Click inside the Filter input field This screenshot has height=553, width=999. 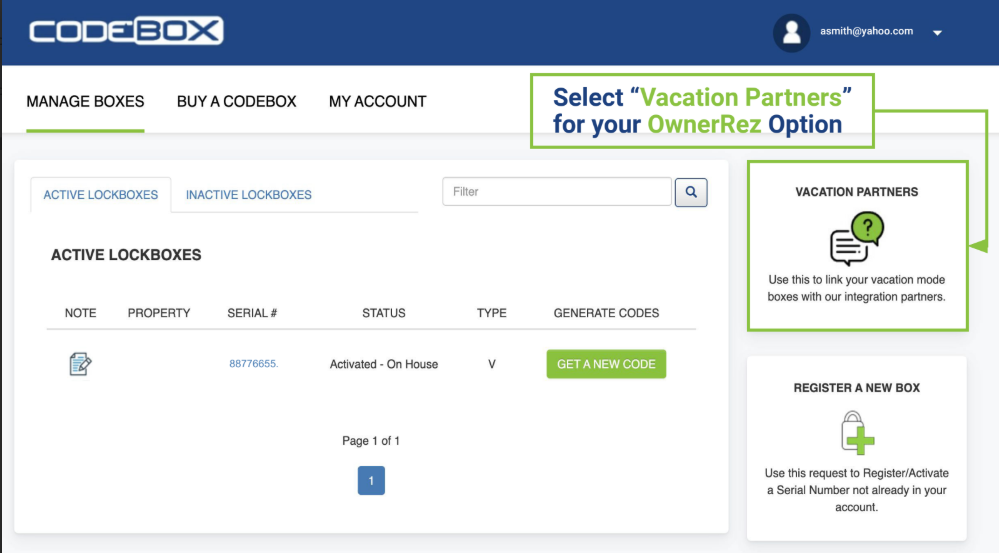pos(556,191)
